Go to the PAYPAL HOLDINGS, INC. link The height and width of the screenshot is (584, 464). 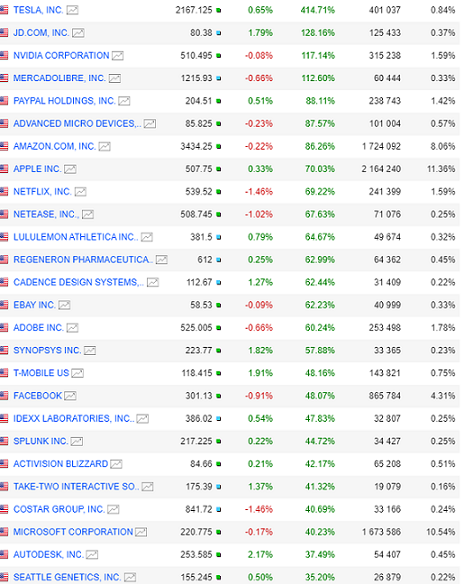pos(64,101)
